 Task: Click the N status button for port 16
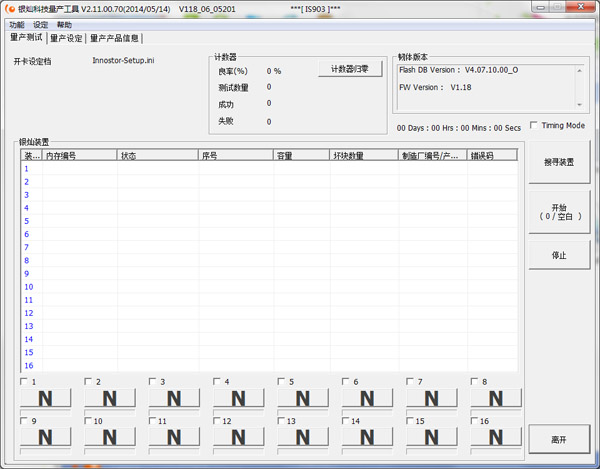(496, 437)
